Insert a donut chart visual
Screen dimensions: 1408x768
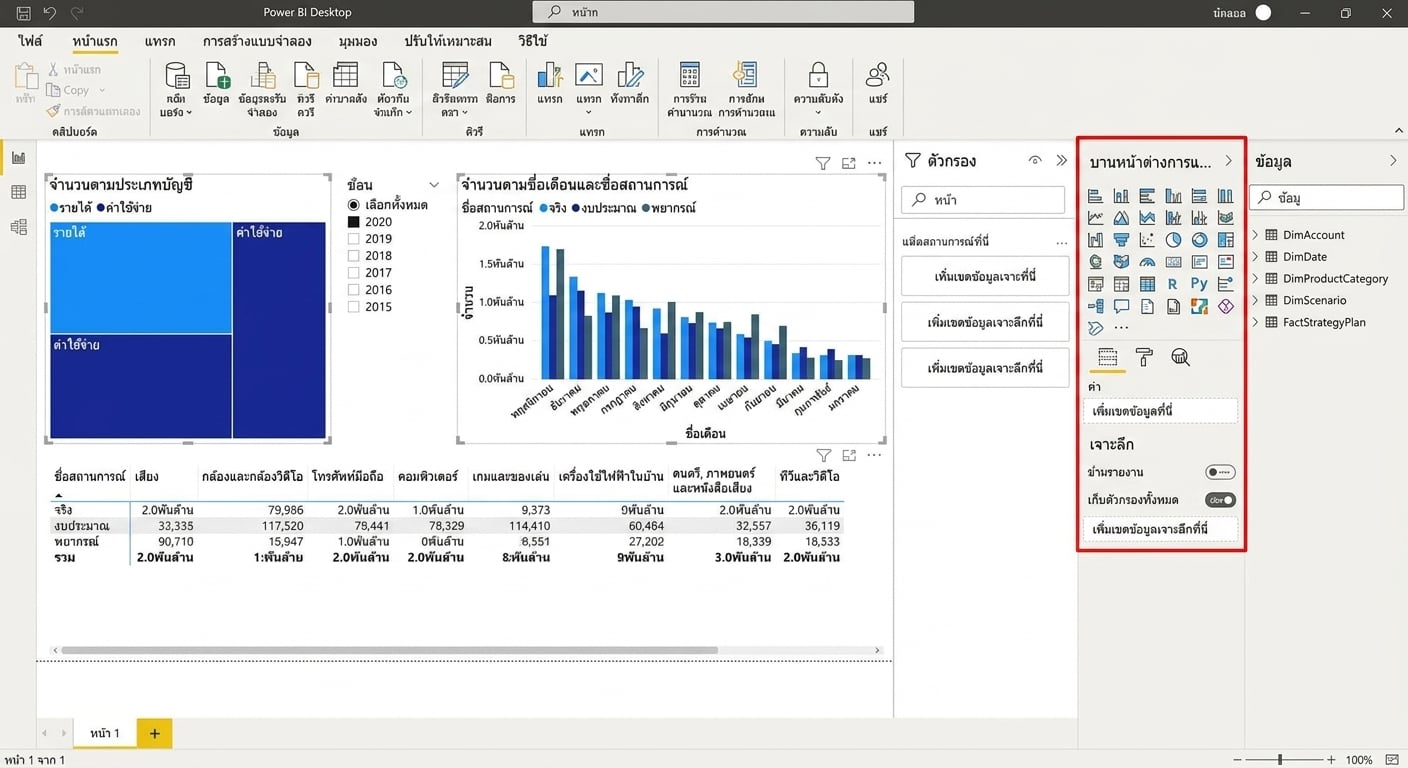(1199, 240)
